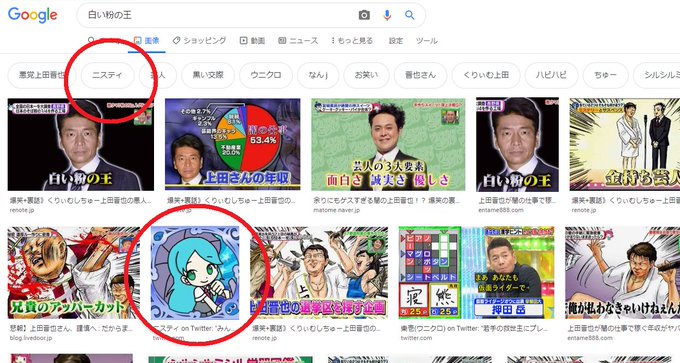680x363 pixels.
Task: Open the 芸人の3大要素 image result
Action: pyautogui.click(x=388, y=144)
